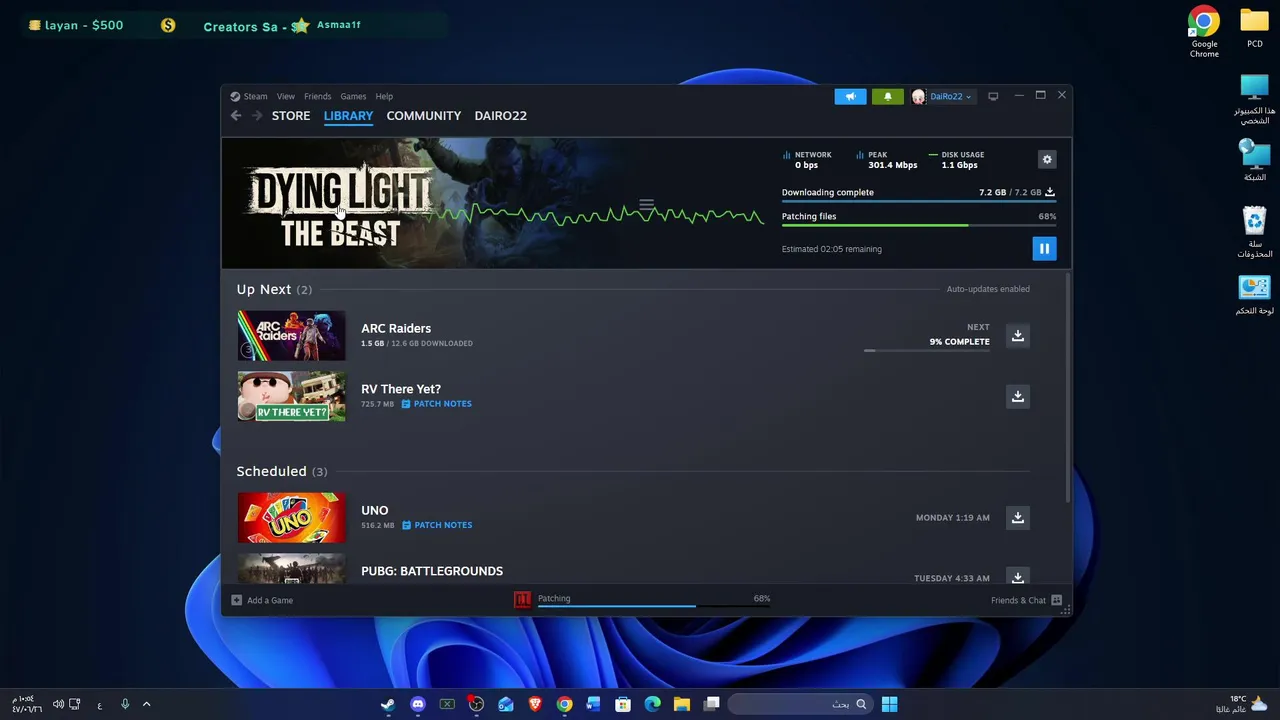
Task: Open ARC Raiders game thumbnail
Action: coord(291,336)
